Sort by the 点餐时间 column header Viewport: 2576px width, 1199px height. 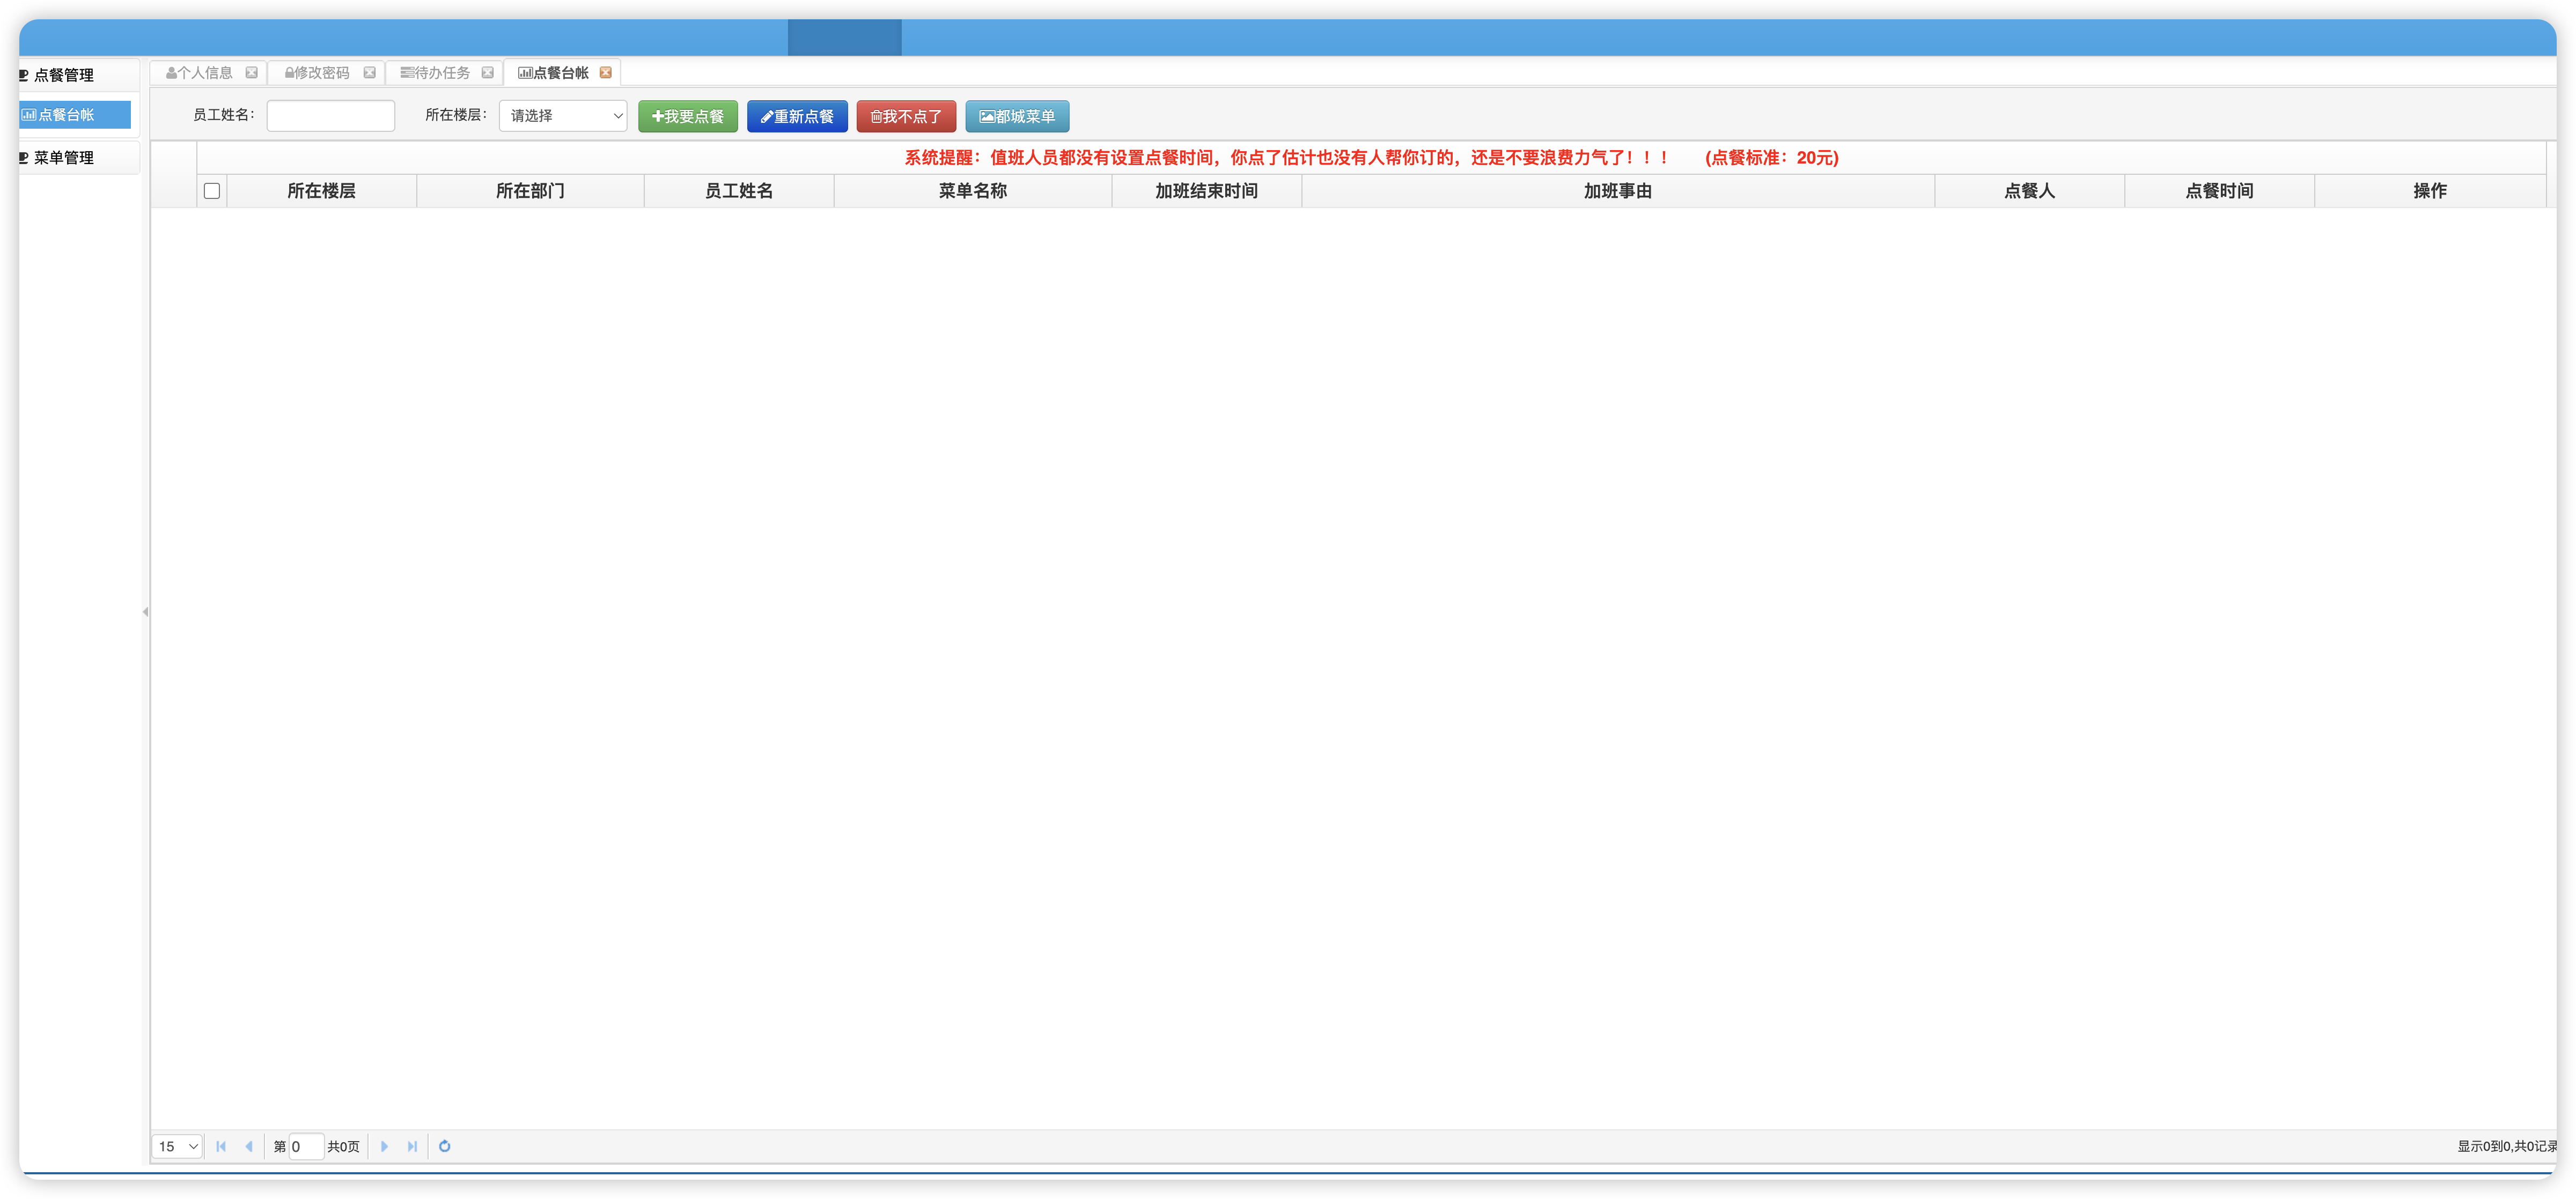point(2220,191)
